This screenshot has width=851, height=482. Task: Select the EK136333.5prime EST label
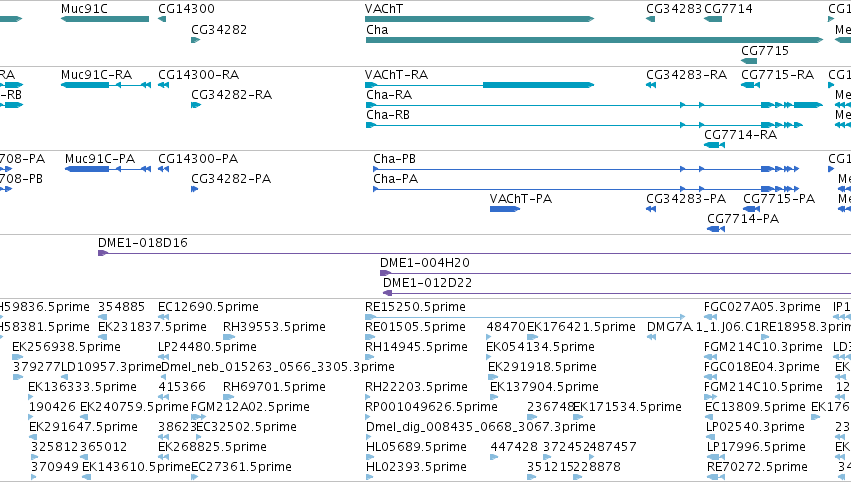point(82,387)
